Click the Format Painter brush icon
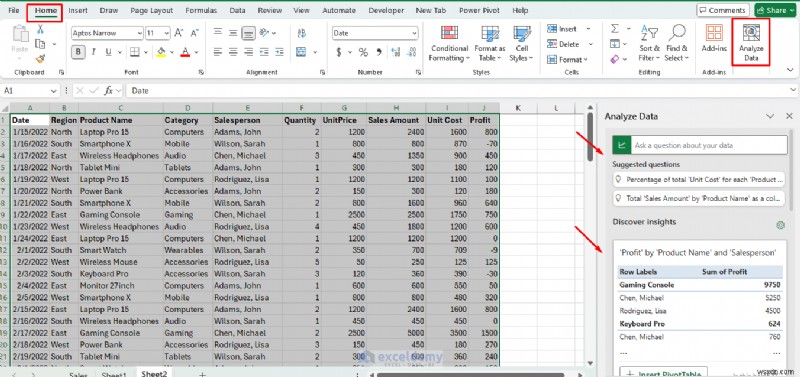Screen dimensions: 800x377 [40, 59]
